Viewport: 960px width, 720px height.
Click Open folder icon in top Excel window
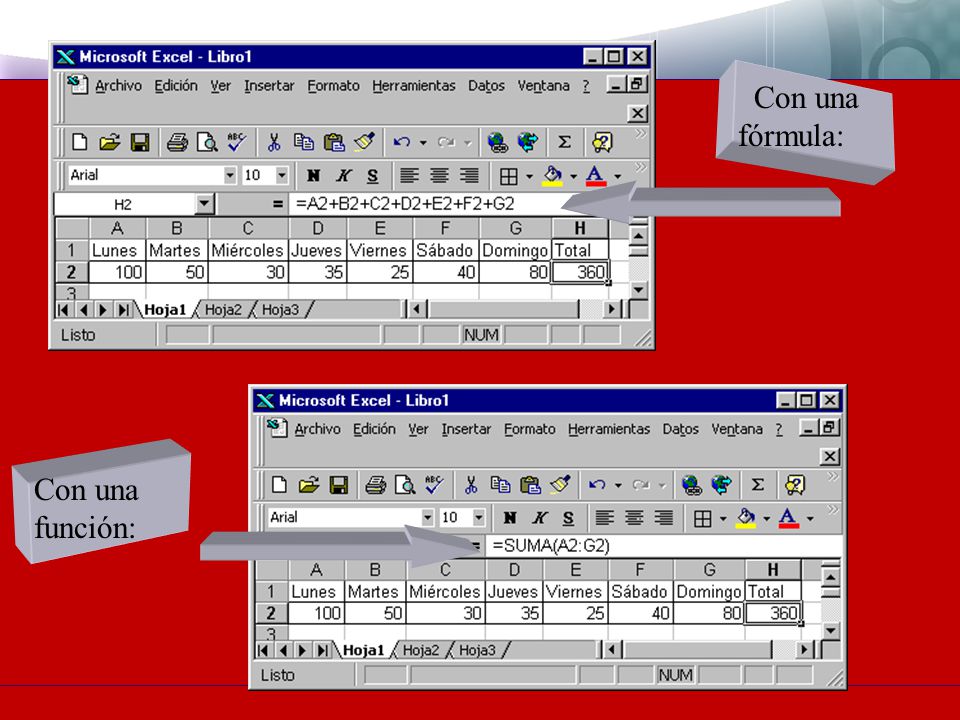(110, 142)
